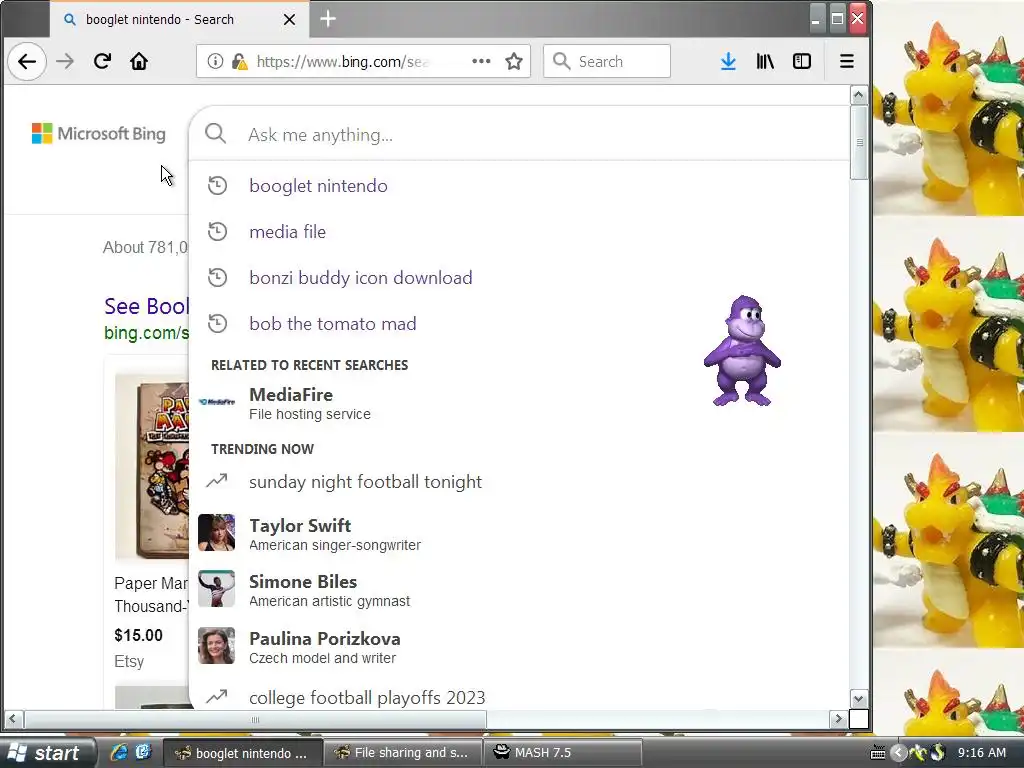Bookmark this page with the star
Image resolution: width=1024 pixels, height=768 pixels.
pos(514,61)
